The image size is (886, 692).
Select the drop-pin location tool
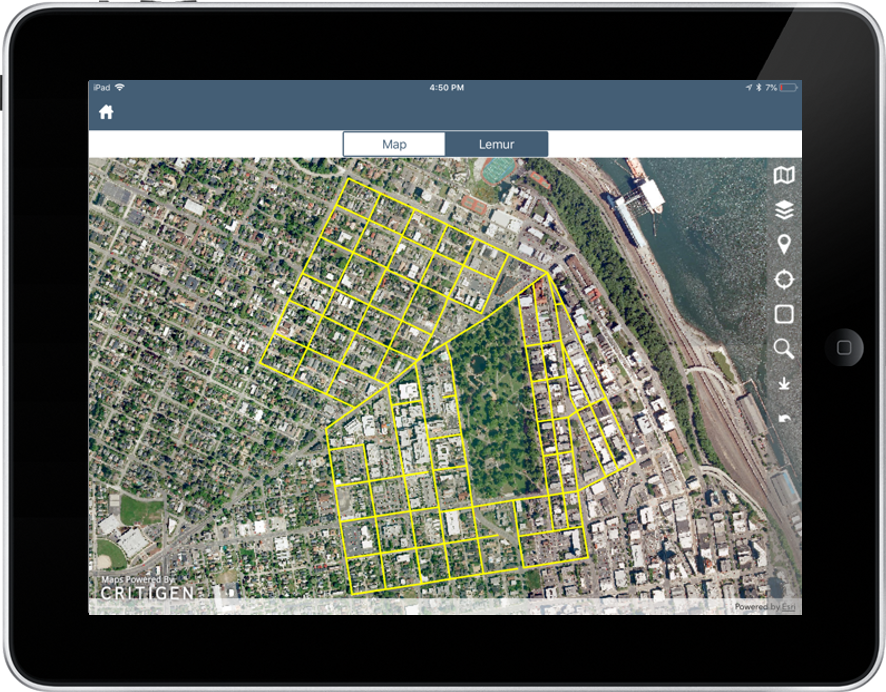785,243
